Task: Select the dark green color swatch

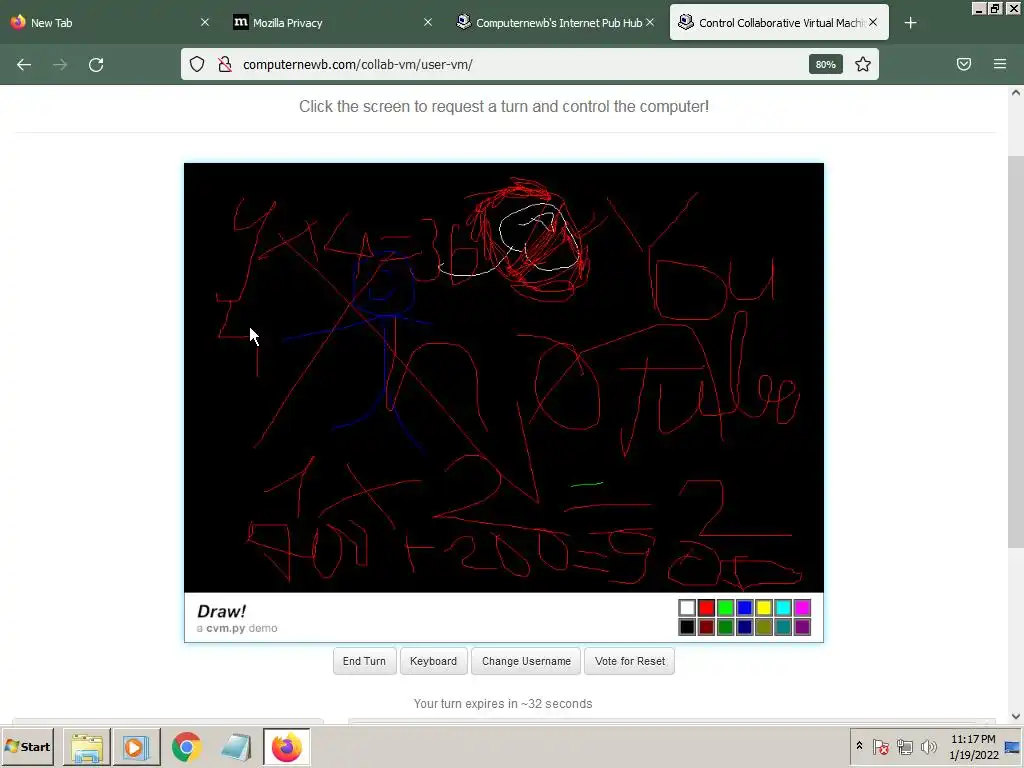Action: [726, 627]
